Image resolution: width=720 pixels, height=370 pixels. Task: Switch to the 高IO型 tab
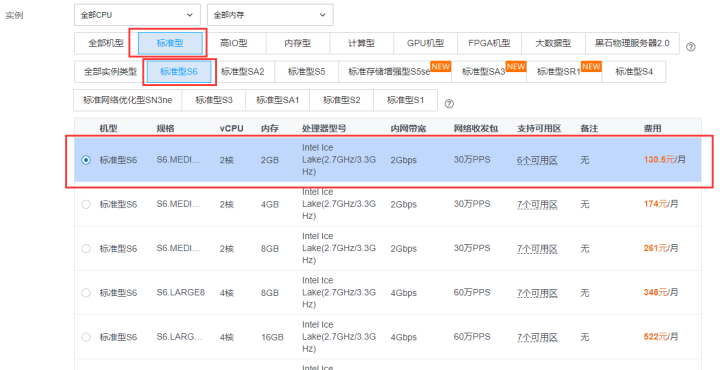click(234, 44)
